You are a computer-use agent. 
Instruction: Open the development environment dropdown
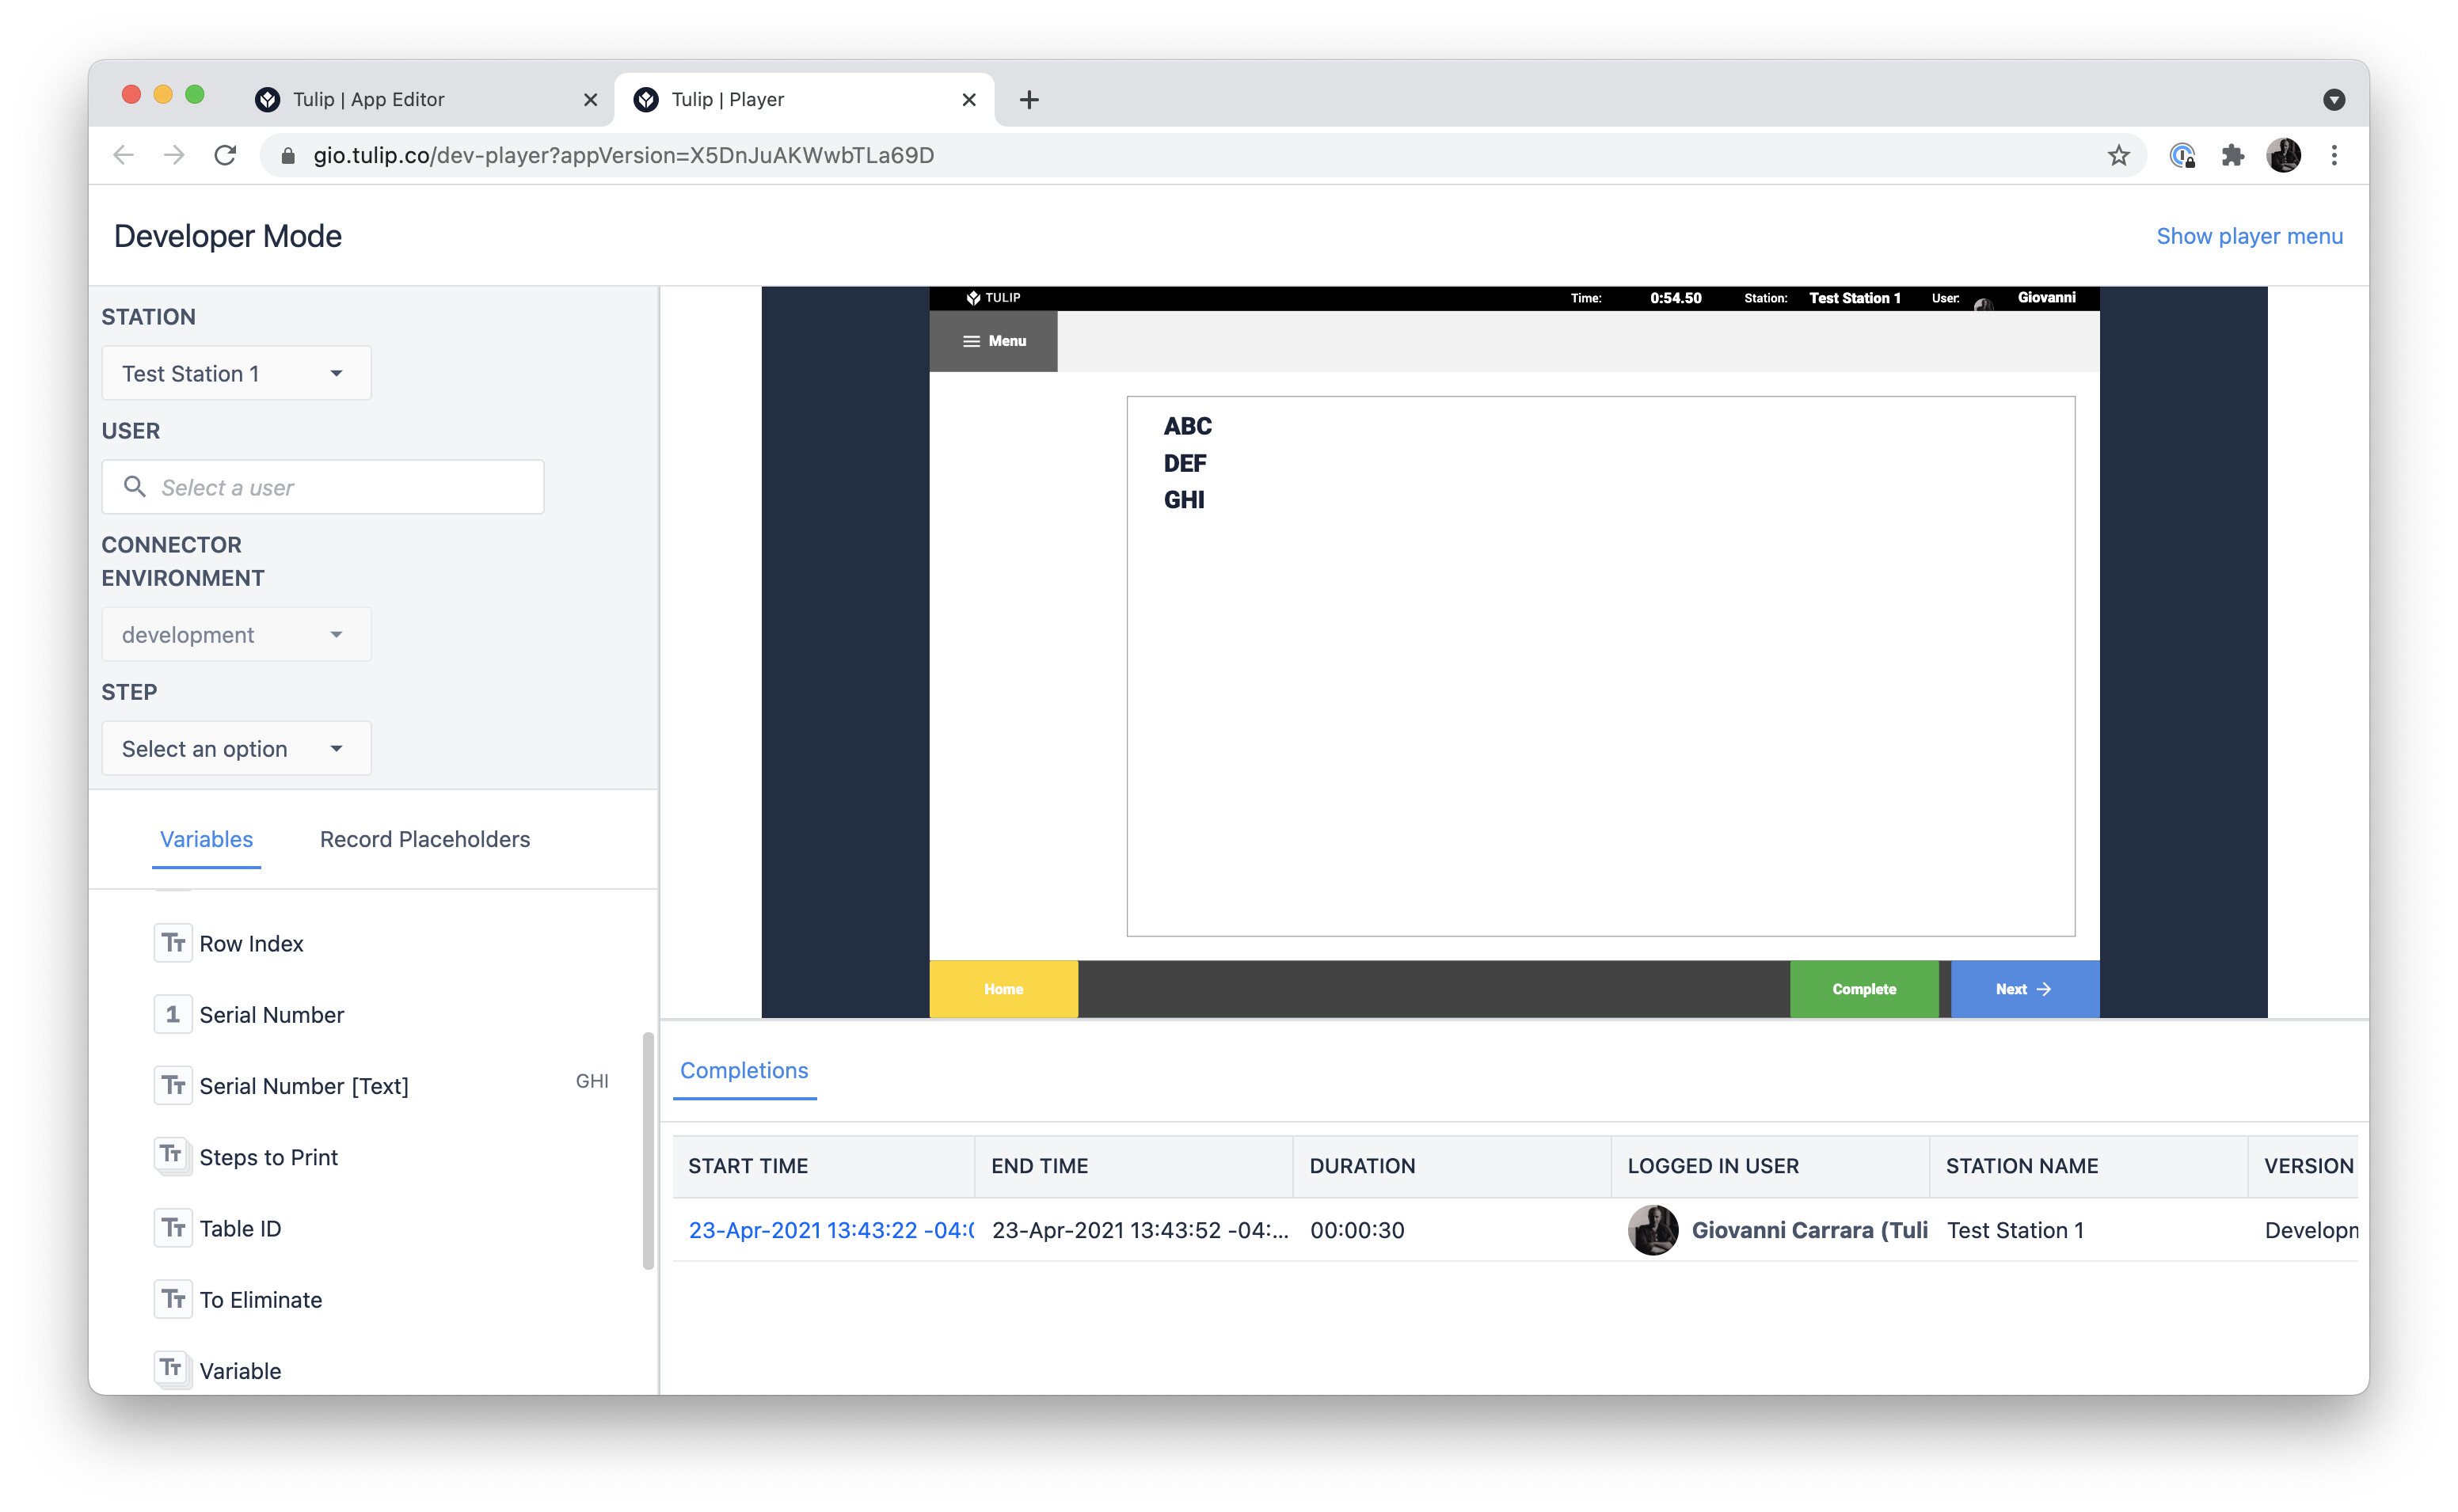(236, 634)
